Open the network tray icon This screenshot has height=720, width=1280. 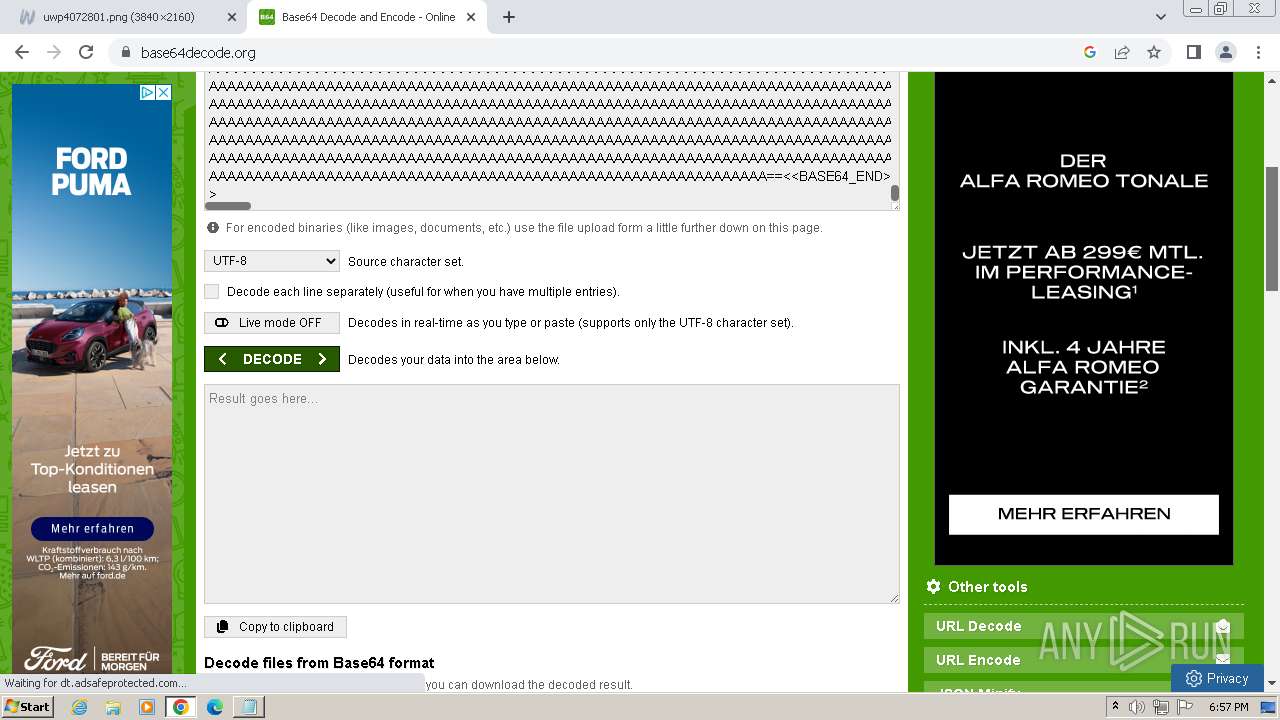pyautogui.click(x=1160, y=707)
